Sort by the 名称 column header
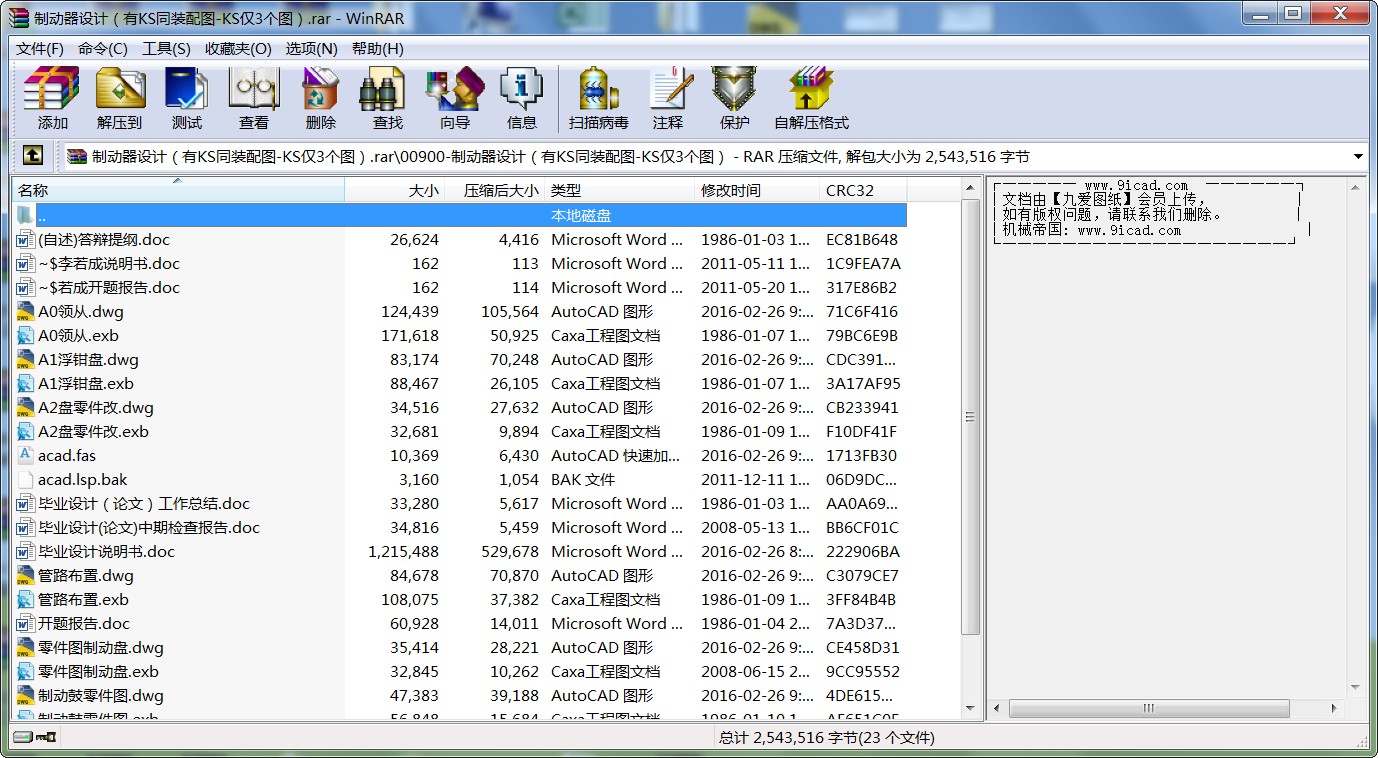Screen dimensions: 1378x758 tap(178, 190)
